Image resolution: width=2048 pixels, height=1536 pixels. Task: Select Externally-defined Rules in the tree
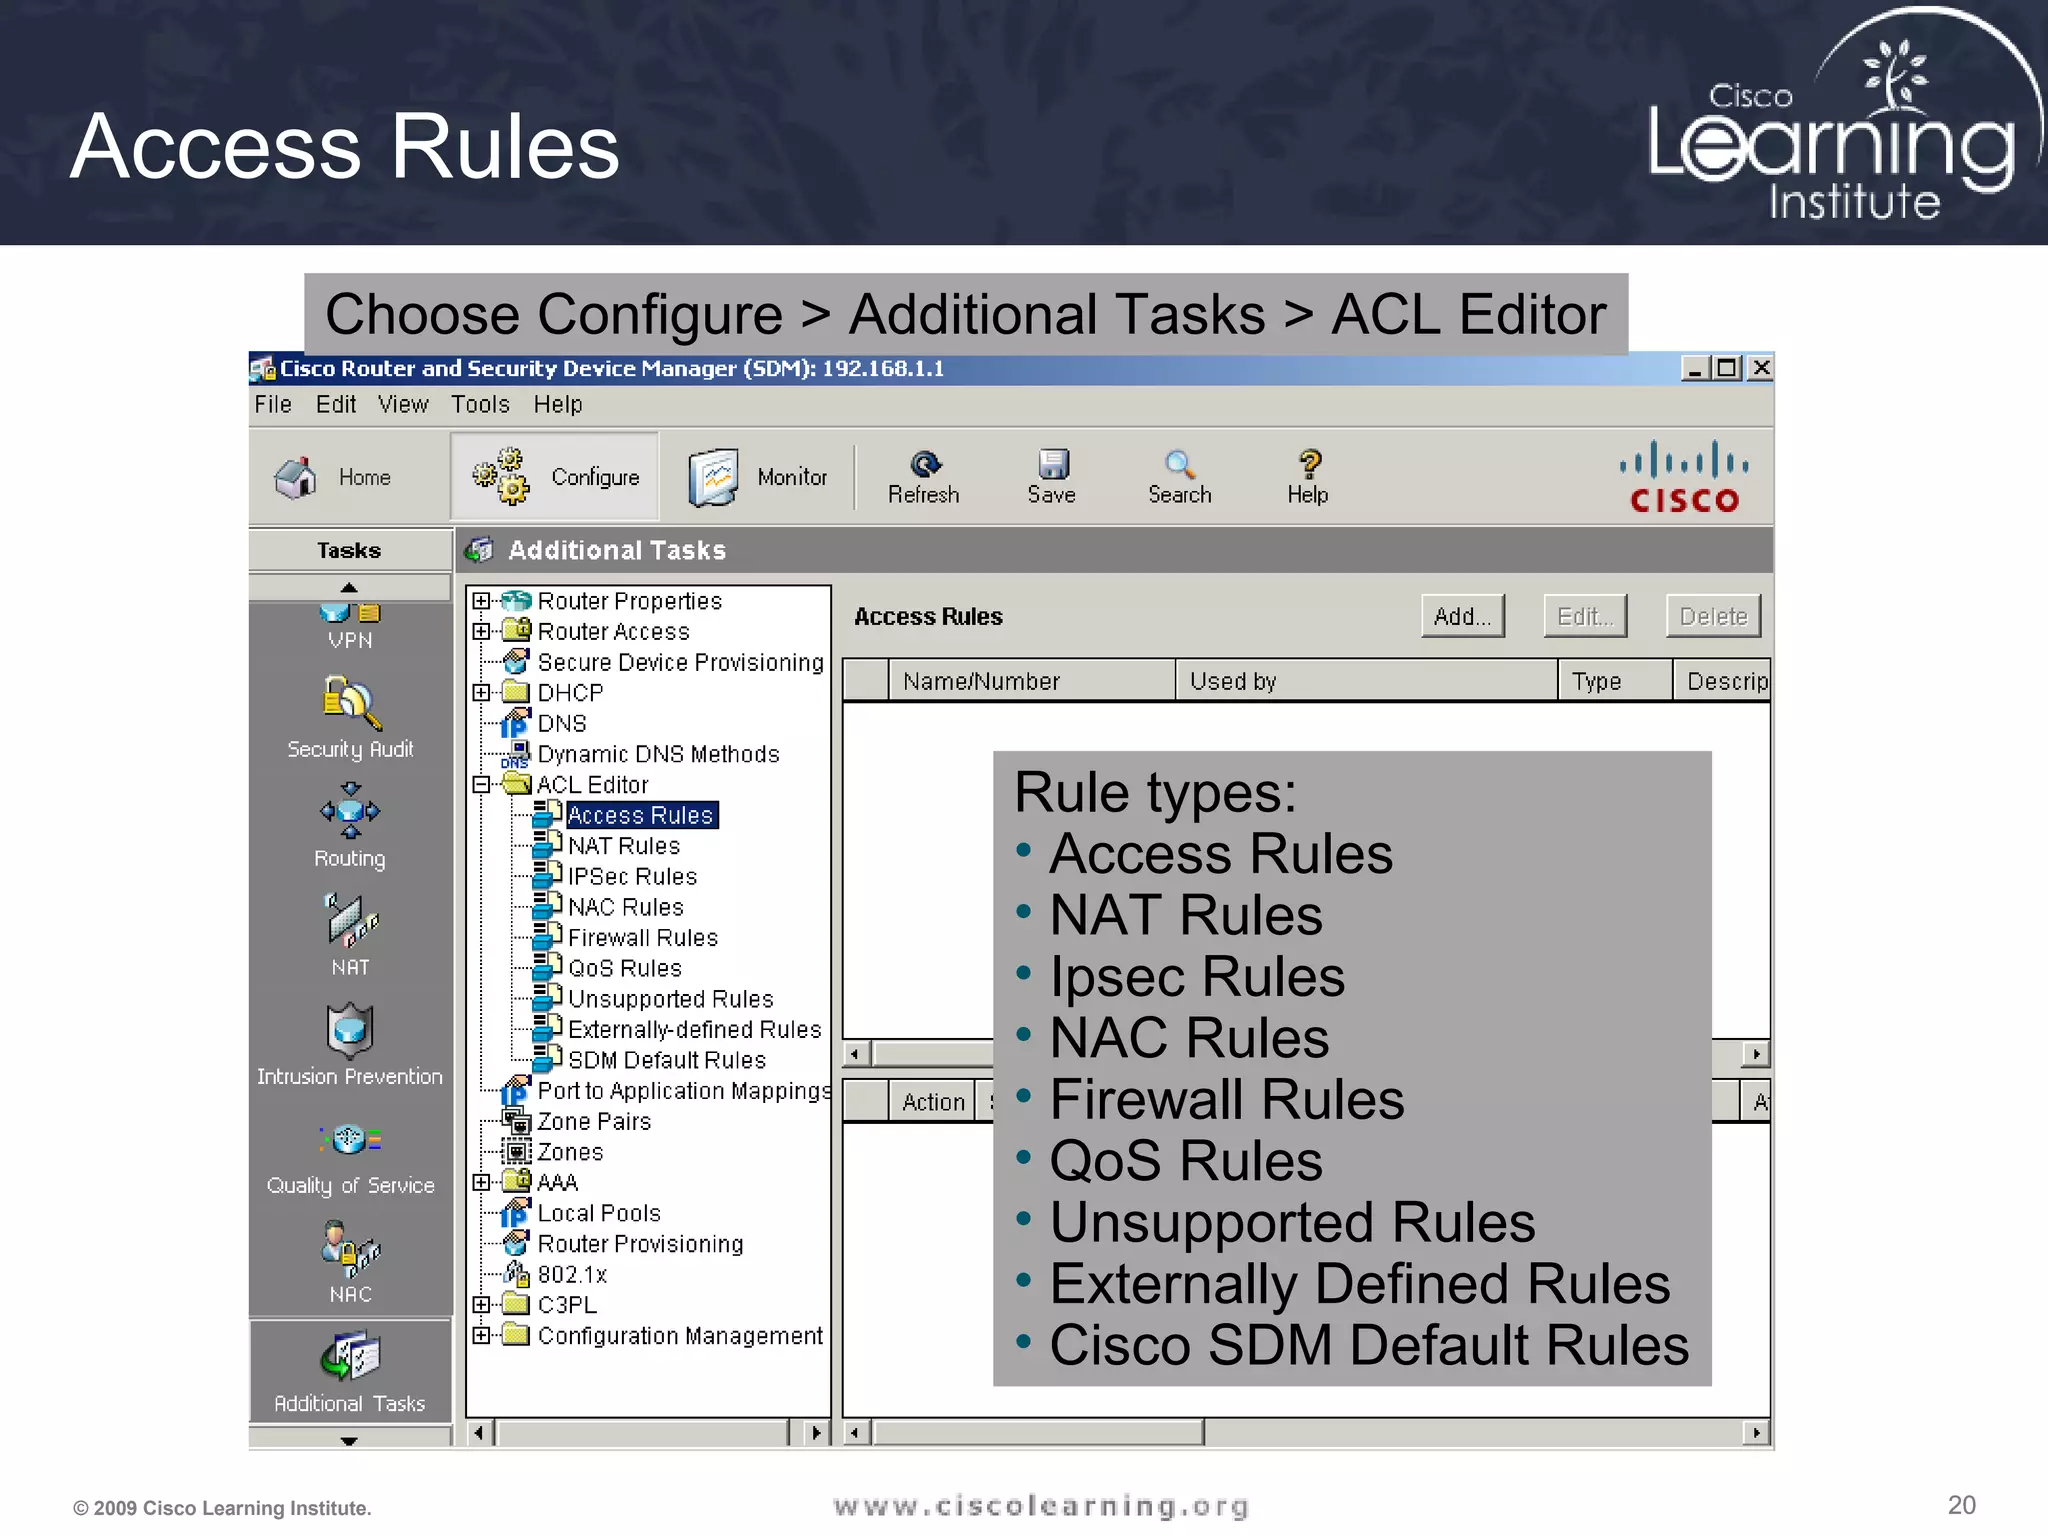(695, 1030)
